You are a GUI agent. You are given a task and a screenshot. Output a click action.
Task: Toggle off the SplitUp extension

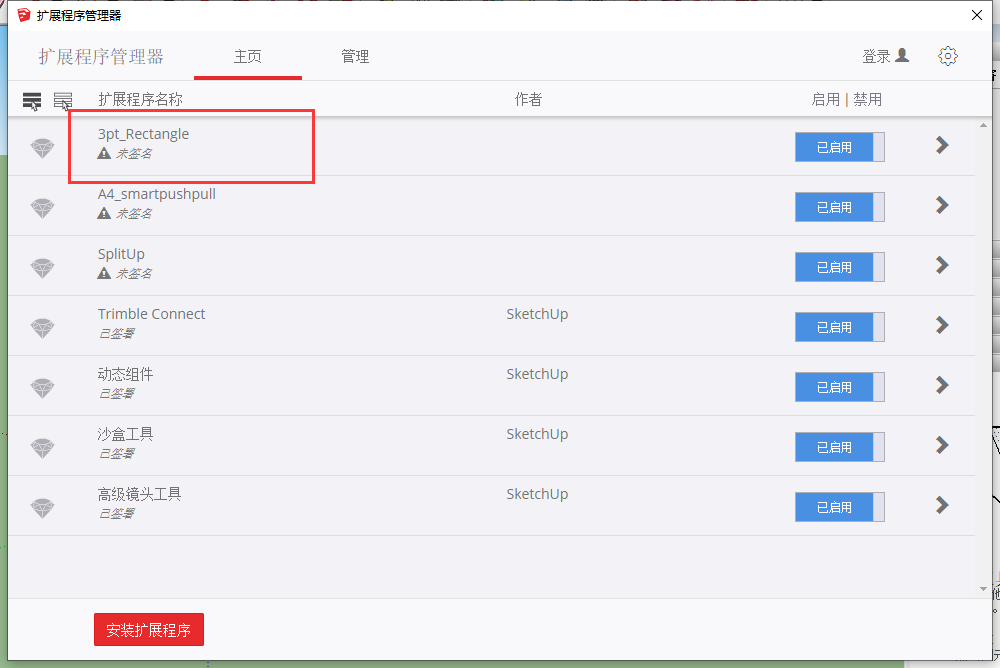point(839,267)
